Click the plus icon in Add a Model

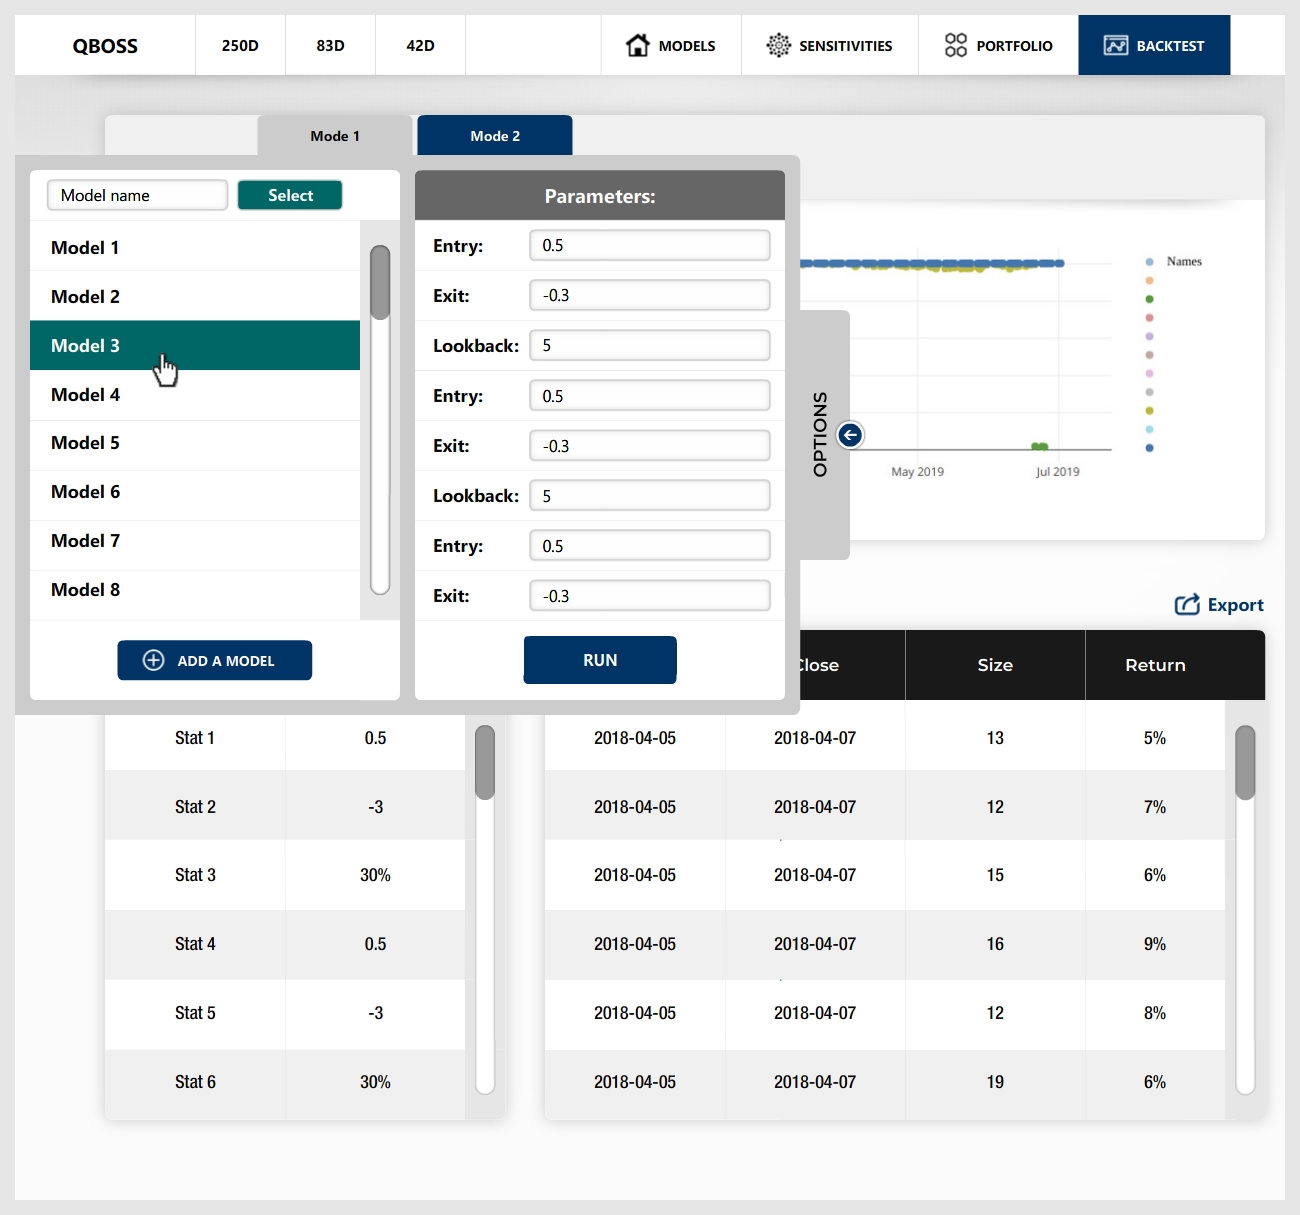coord(154,660)
